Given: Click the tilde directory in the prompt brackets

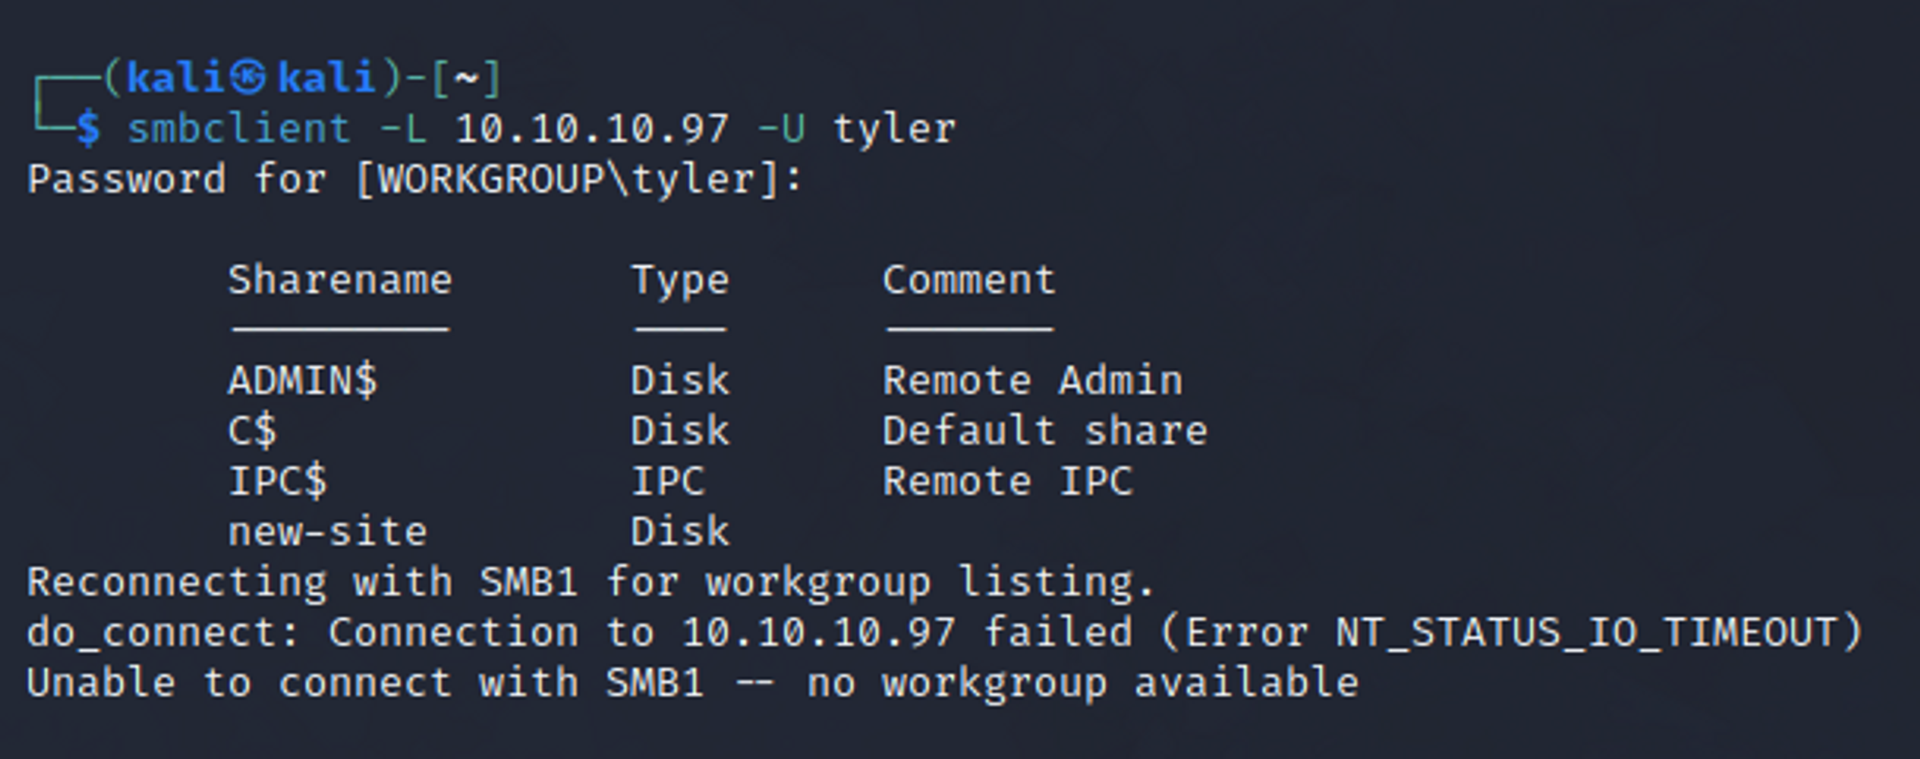Looking at the screenshot, I should point(466,78).
